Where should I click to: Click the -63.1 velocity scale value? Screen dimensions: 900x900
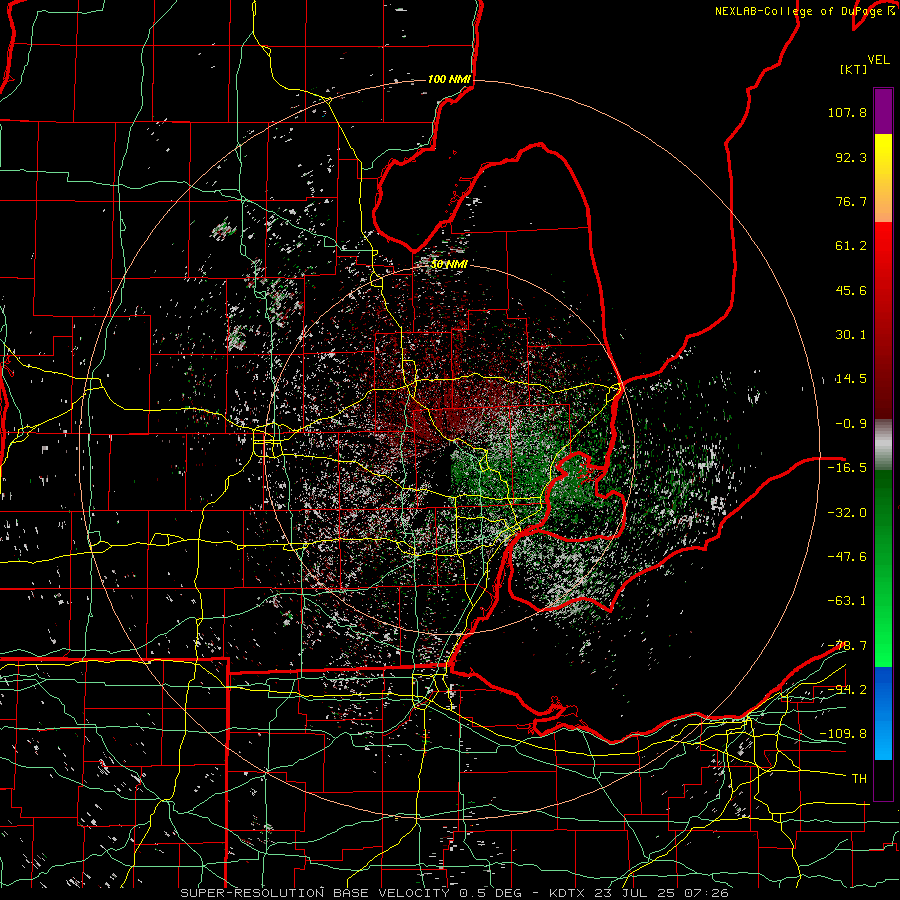click(847, 601)
